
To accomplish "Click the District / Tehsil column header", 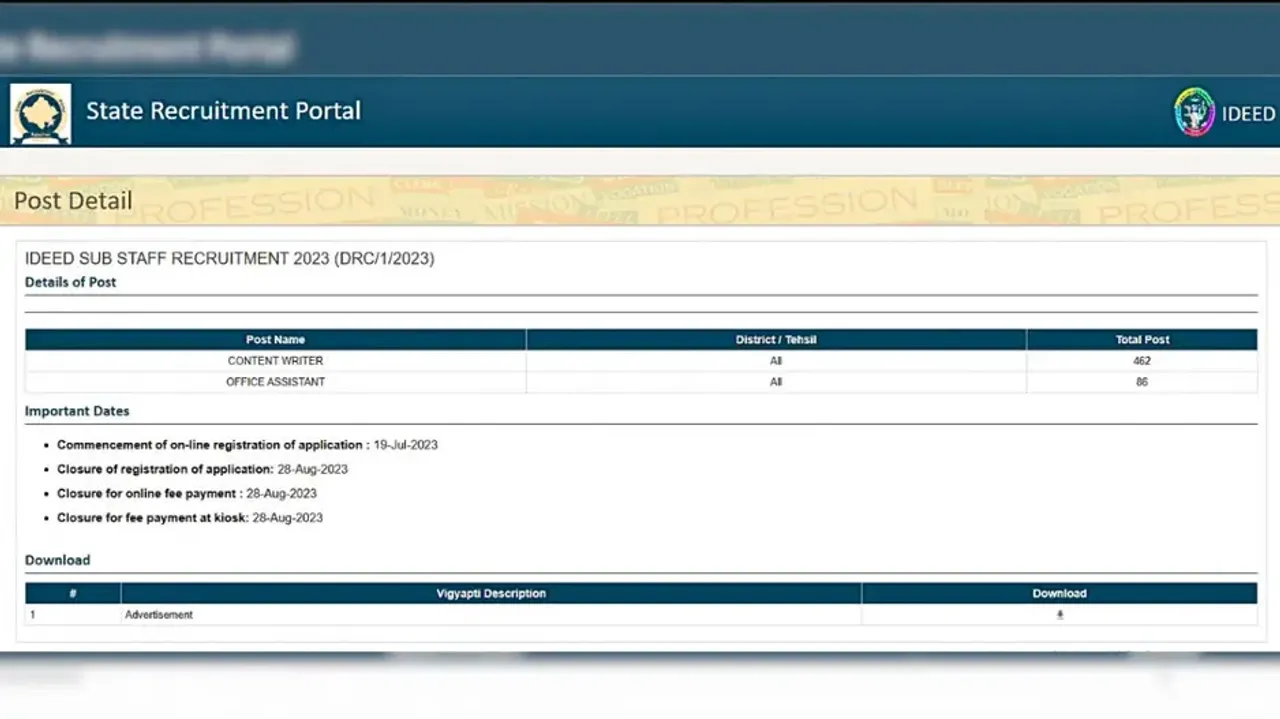I will [776, 340].
